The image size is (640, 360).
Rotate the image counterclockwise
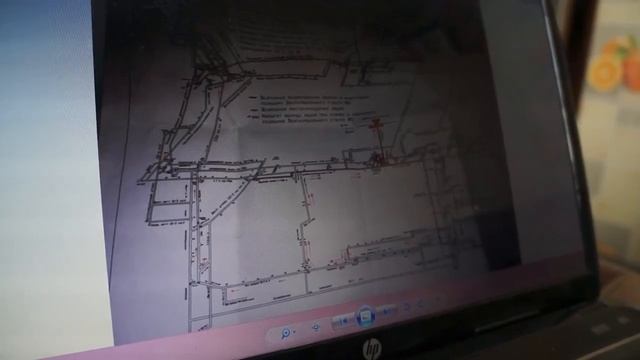click(x=407, y=307)
